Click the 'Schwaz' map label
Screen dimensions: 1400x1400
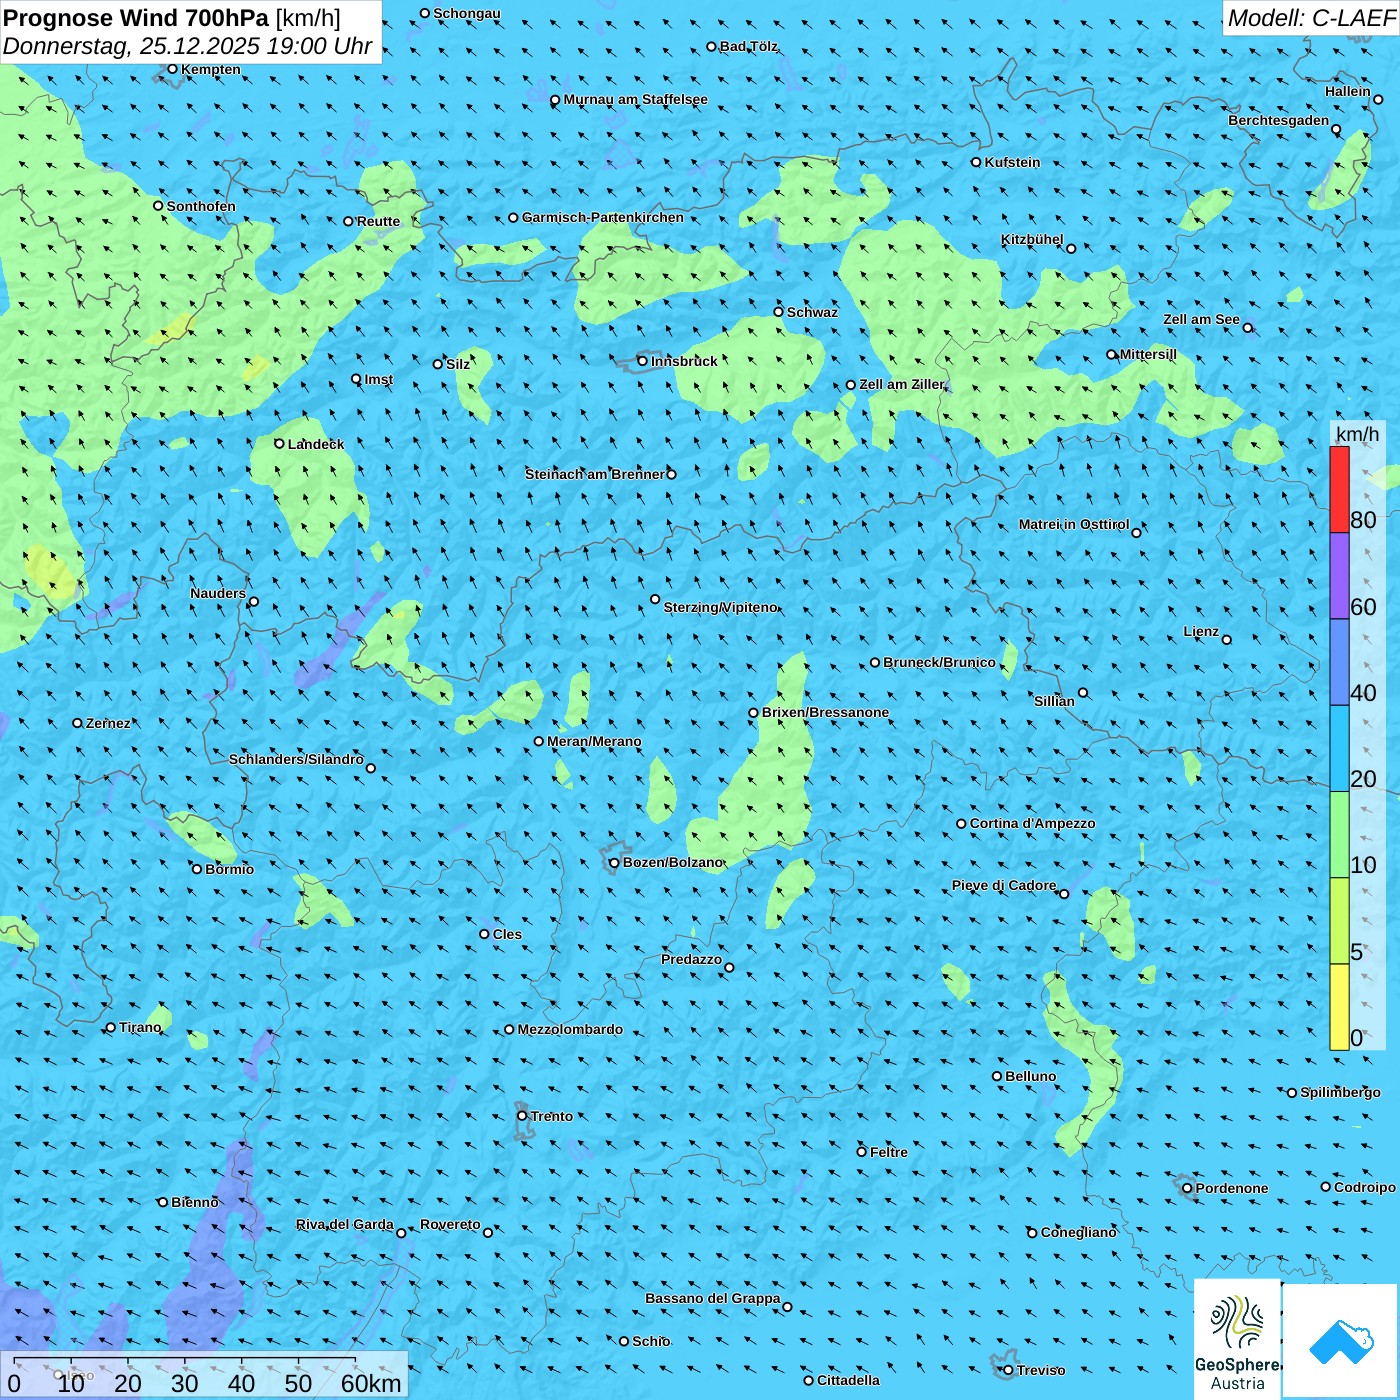coord(812,312)
